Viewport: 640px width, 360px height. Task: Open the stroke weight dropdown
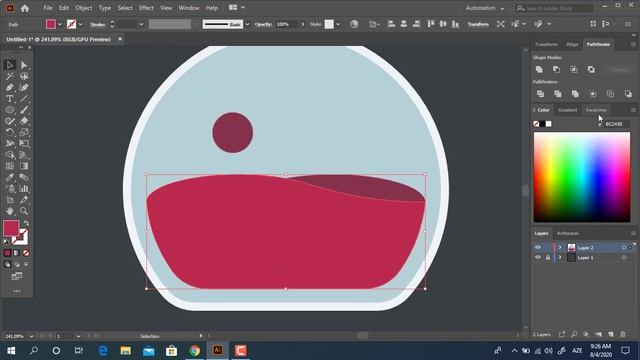point(141,24)
